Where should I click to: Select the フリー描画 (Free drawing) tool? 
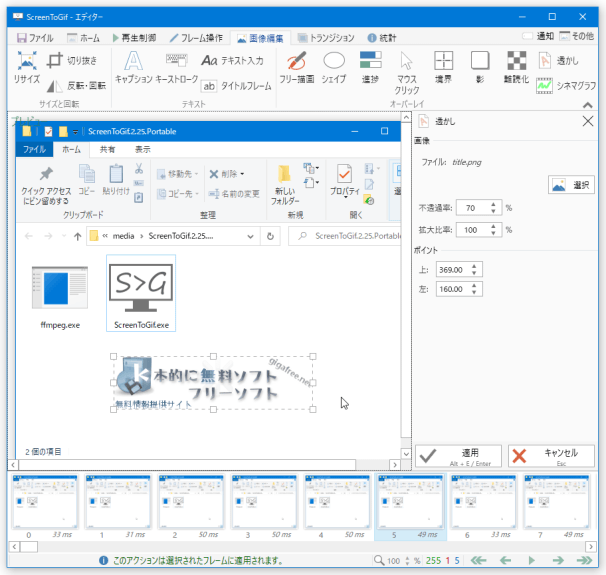click(x=297, y=66)
